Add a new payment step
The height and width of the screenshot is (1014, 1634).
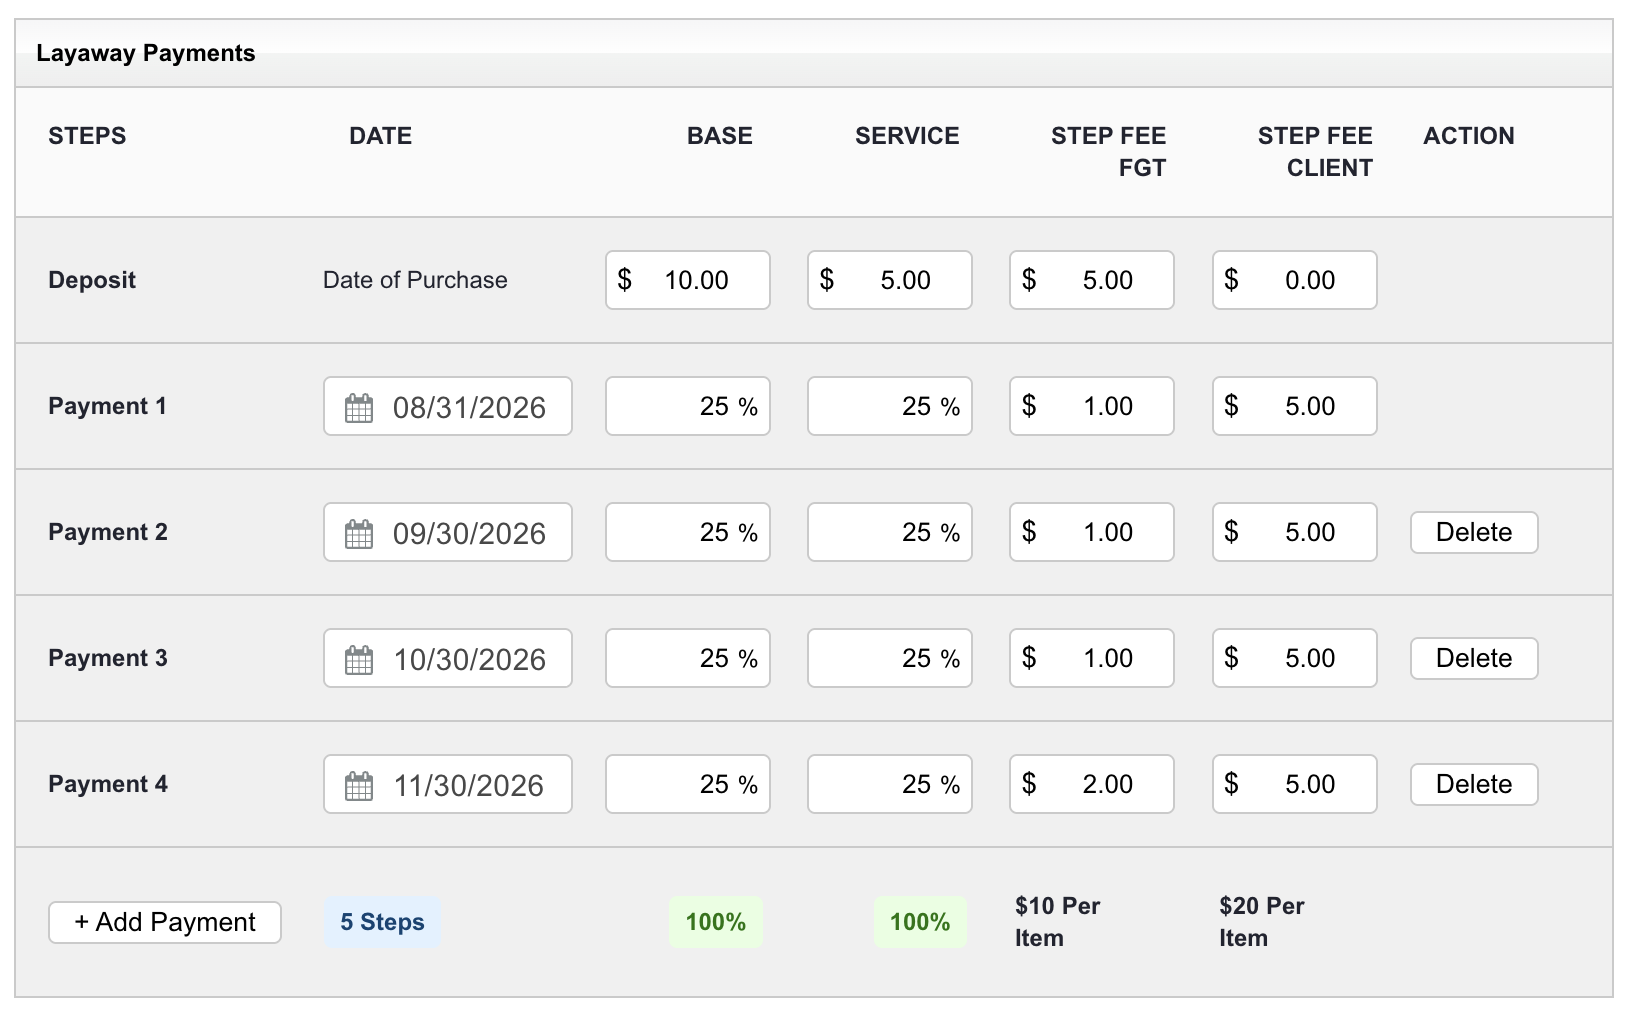click(x=165, y=922)
